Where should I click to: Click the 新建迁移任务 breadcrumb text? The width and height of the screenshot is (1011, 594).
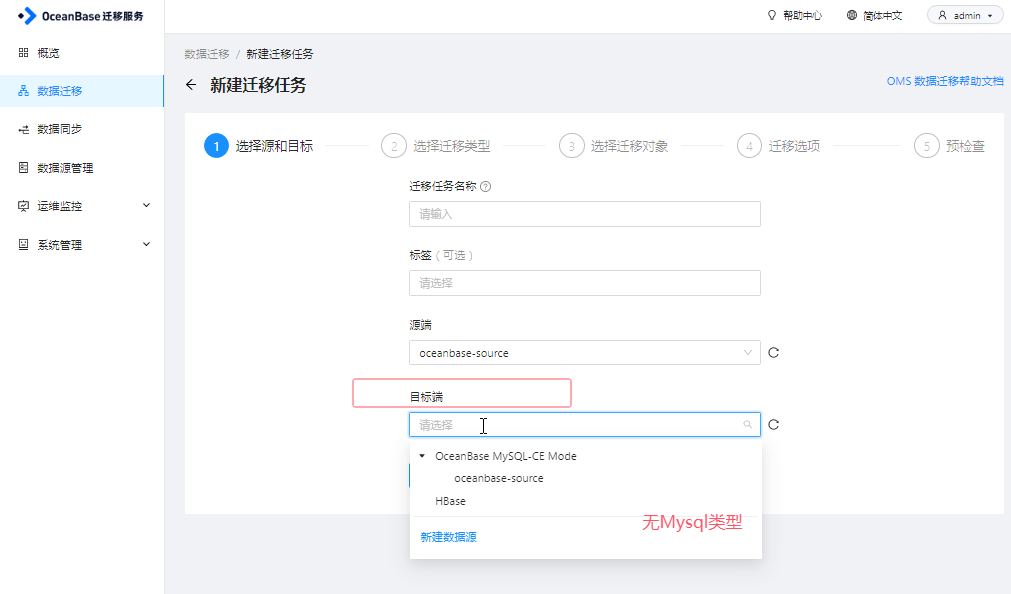tap(280, 54)
